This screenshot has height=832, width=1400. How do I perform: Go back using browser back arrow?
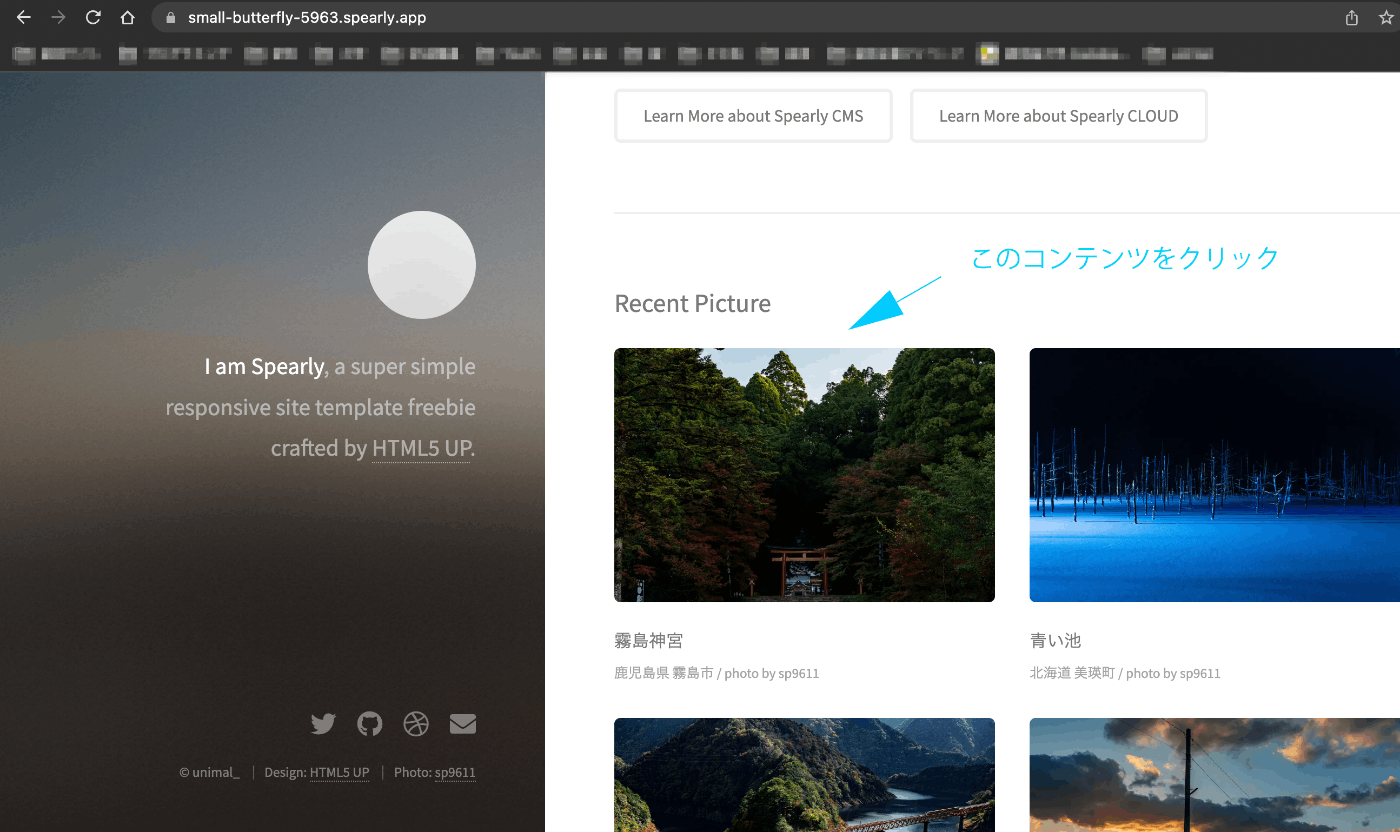[x=23, y=18]
